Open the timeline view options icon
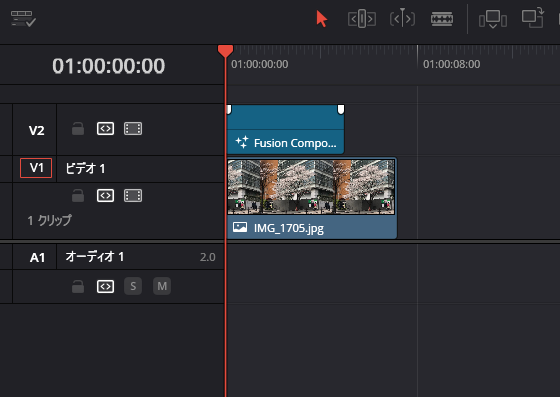Viewport: 560px width, 397px height. tap(23, 19)
